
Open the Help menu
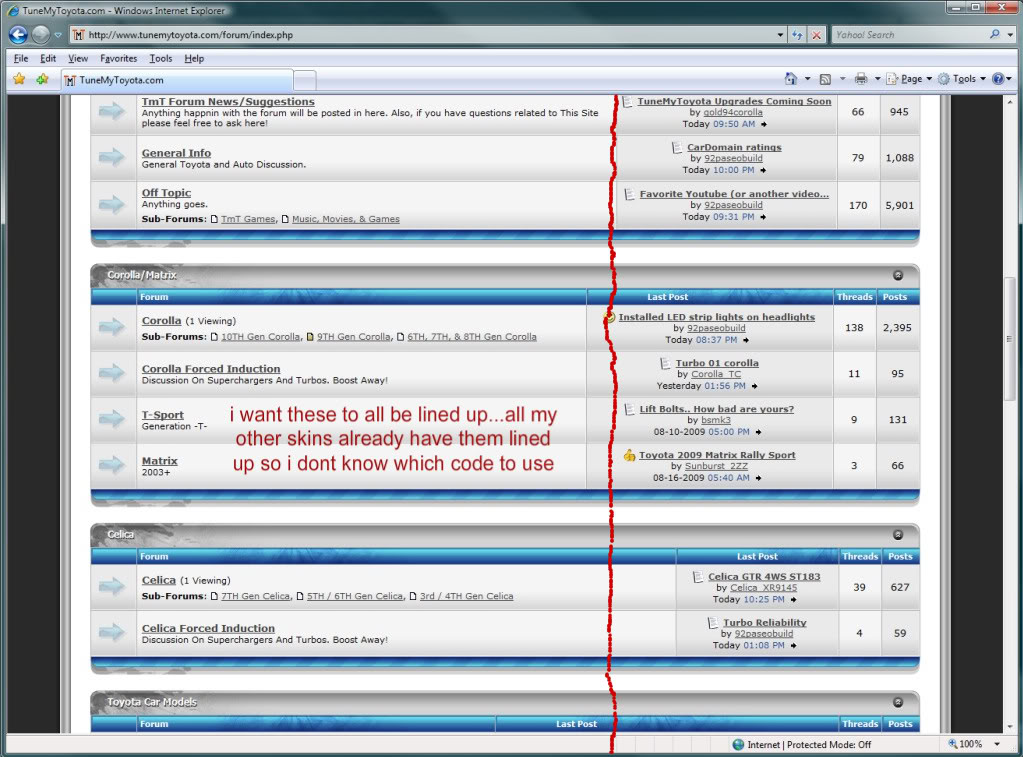(194, 58)
